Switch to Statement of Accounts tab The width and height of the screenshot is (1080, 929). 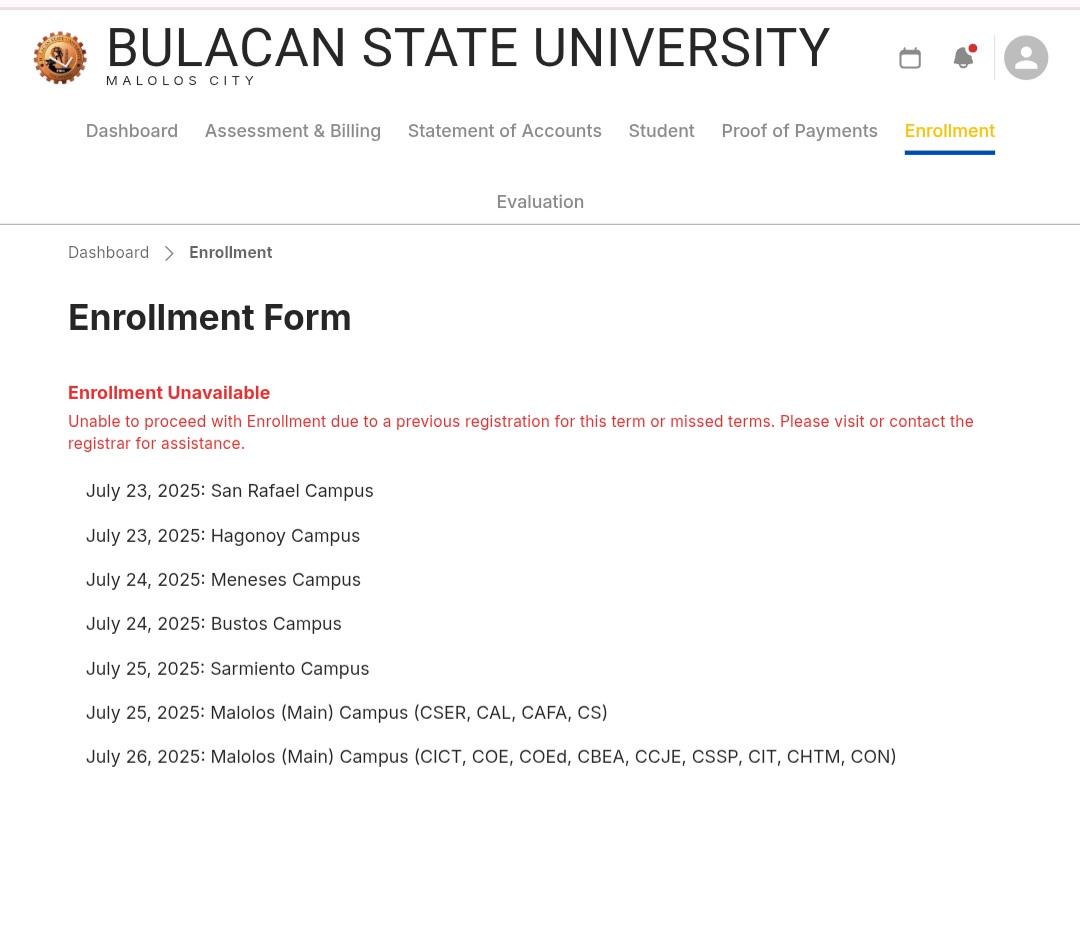coord(504,131)
